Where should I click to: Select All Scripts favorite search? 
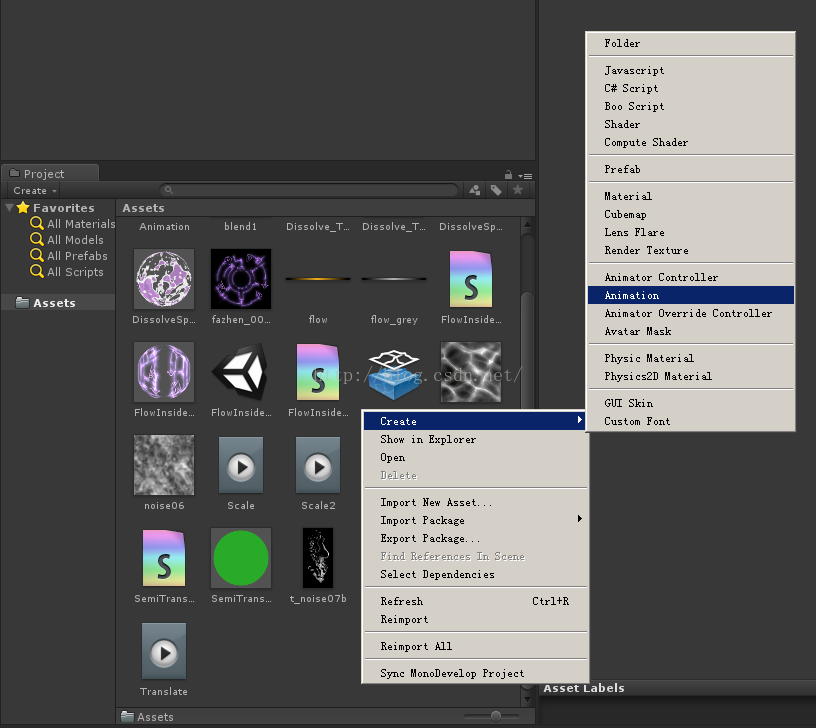pyautogui.click(x=67, y=272)
